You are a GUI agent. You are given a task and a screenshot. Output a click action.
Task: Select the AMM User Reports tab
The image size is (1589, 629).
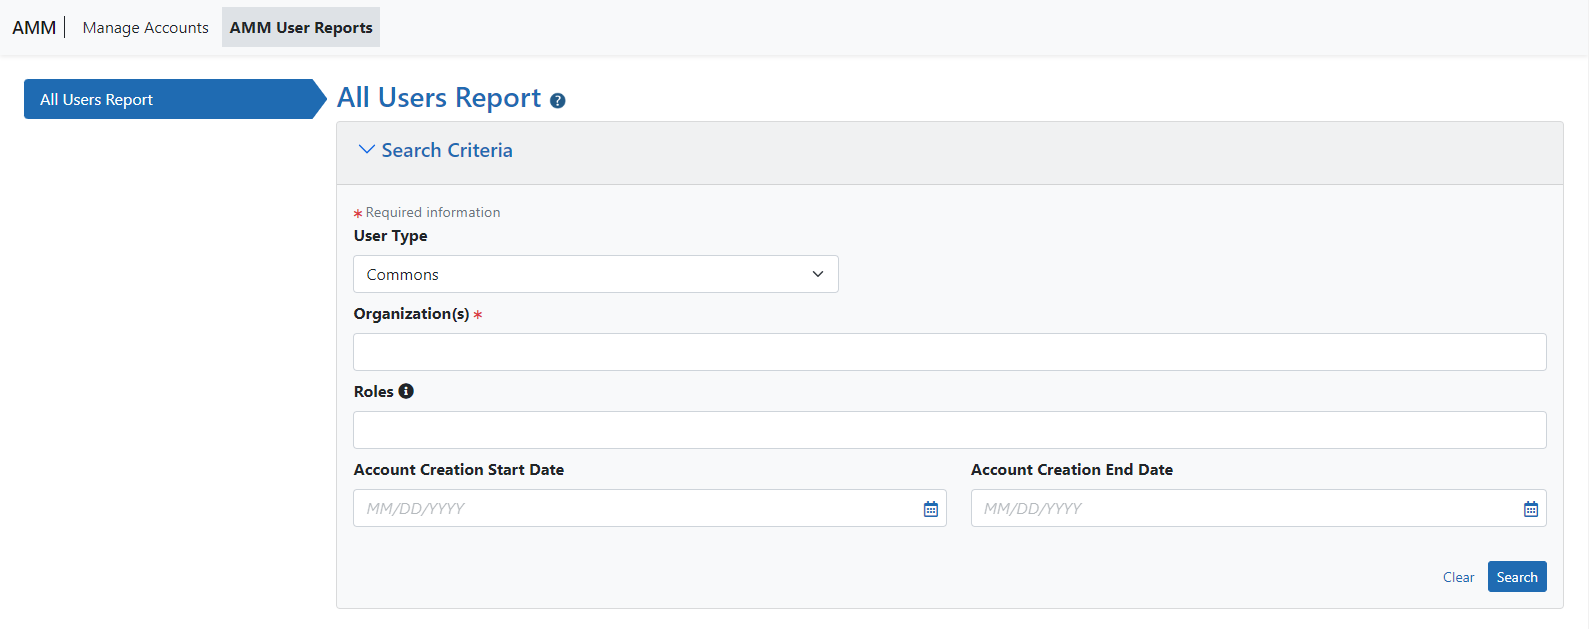tap(301, 28)
